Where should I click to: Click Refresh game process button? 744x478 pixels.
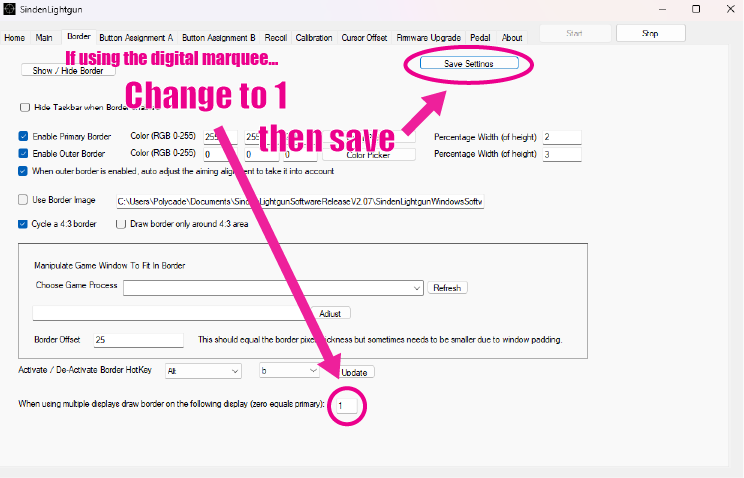(447, 288)
